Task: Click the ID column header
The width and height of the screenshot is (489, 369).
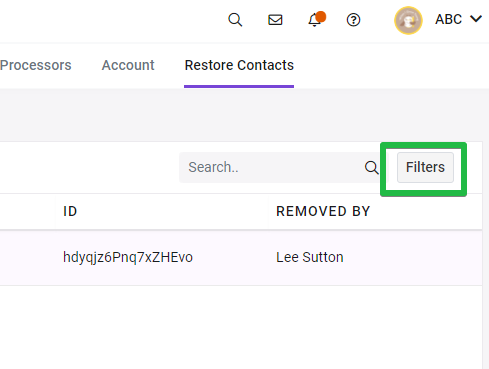Action: click(x=70, y=211)
